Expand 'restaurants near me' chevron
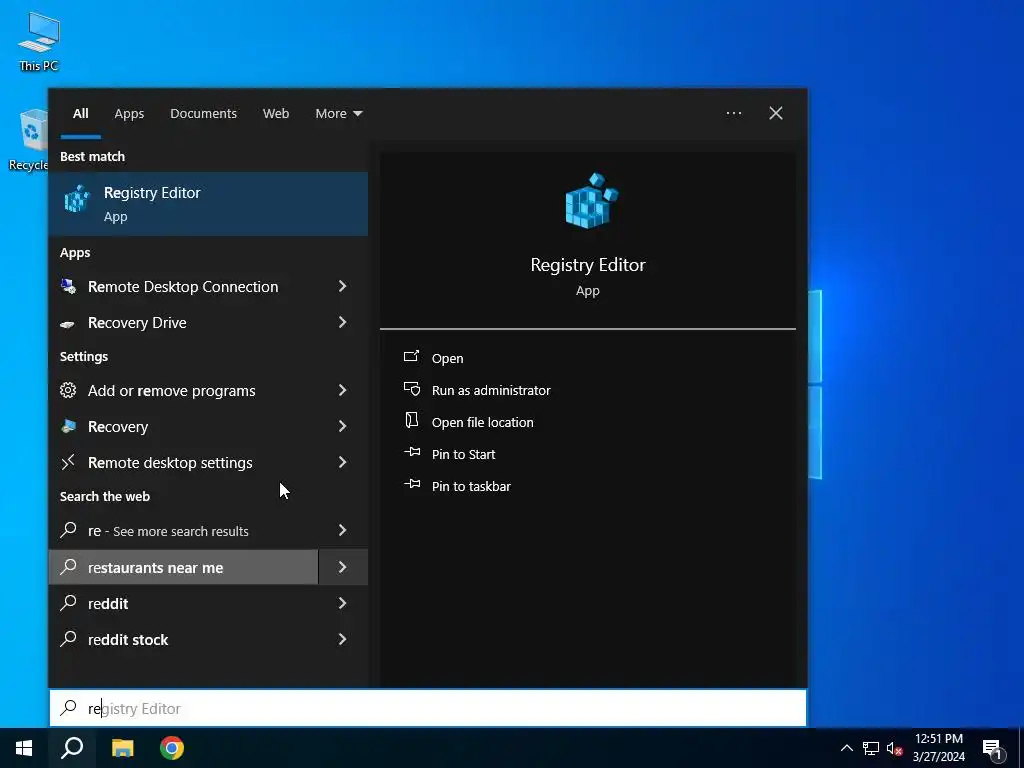This screenshot has width=1024, height=768. coord(343,567)
